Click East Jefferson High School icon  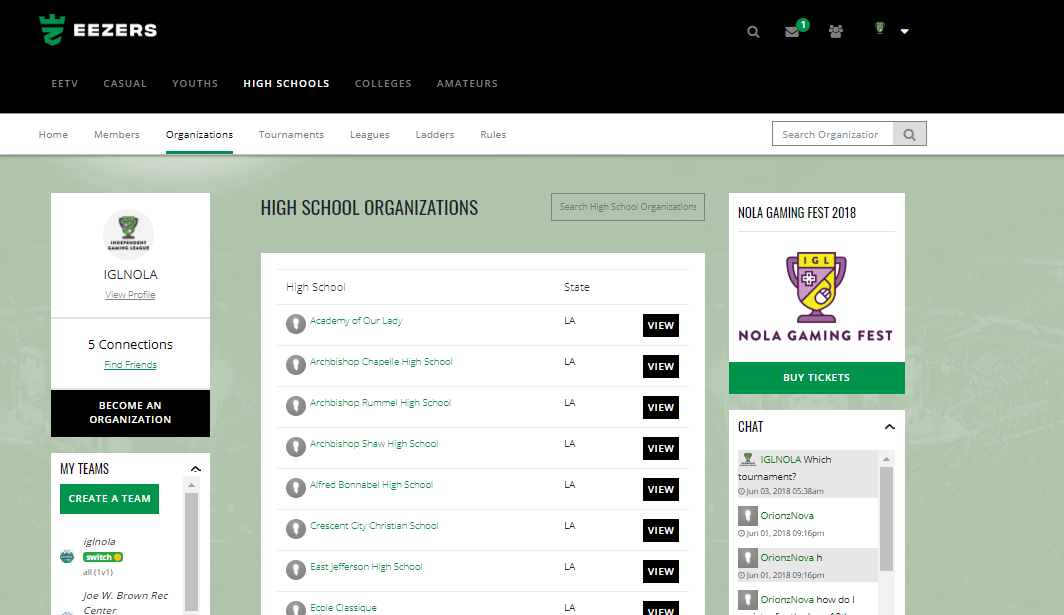[296, 570]
